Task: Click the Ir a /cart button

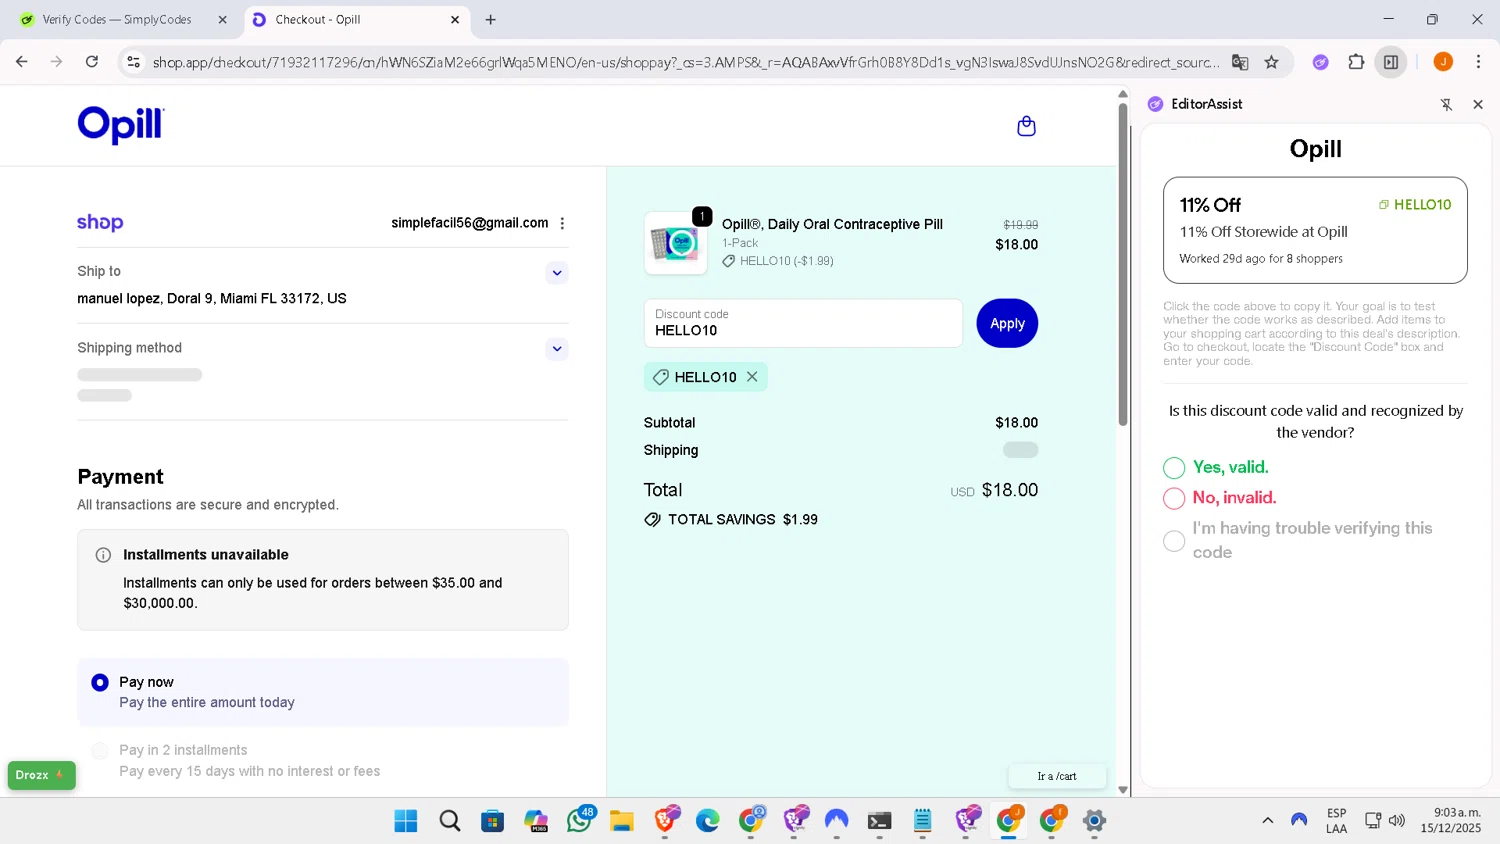Action: click(1057, 776)
